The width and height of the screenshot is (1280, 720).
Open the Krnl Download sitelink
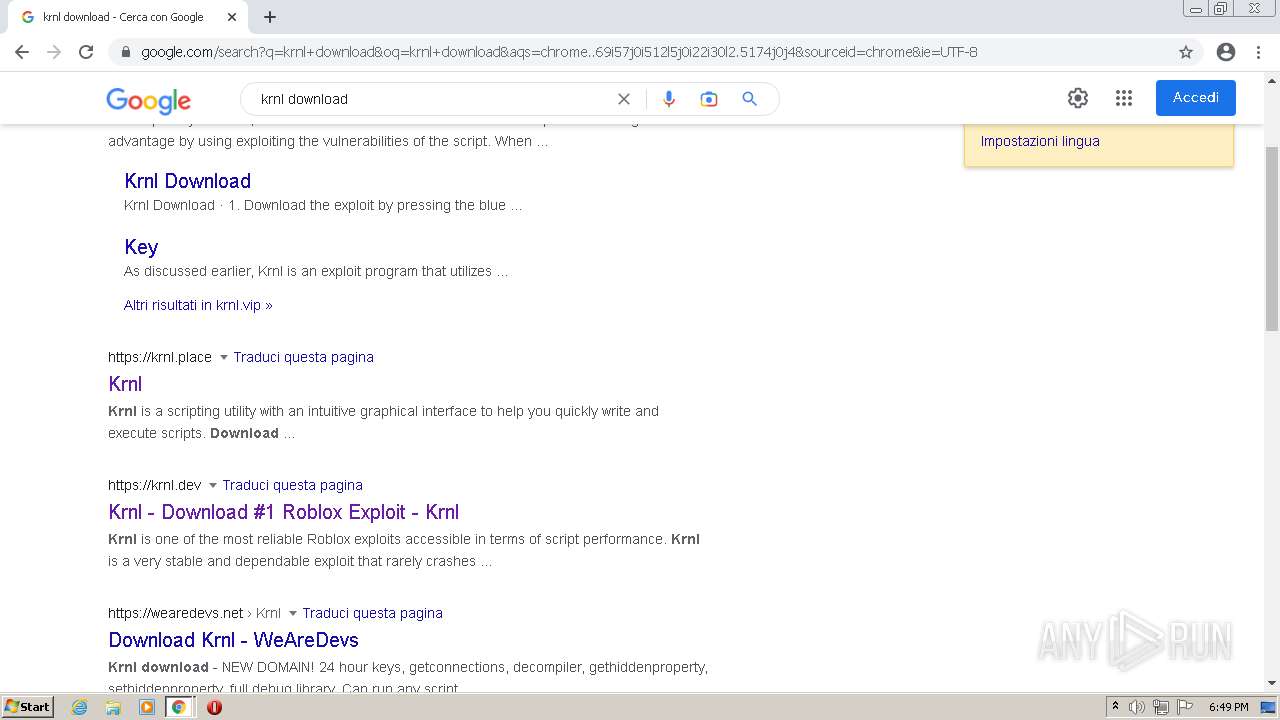[x=187, y=181]
